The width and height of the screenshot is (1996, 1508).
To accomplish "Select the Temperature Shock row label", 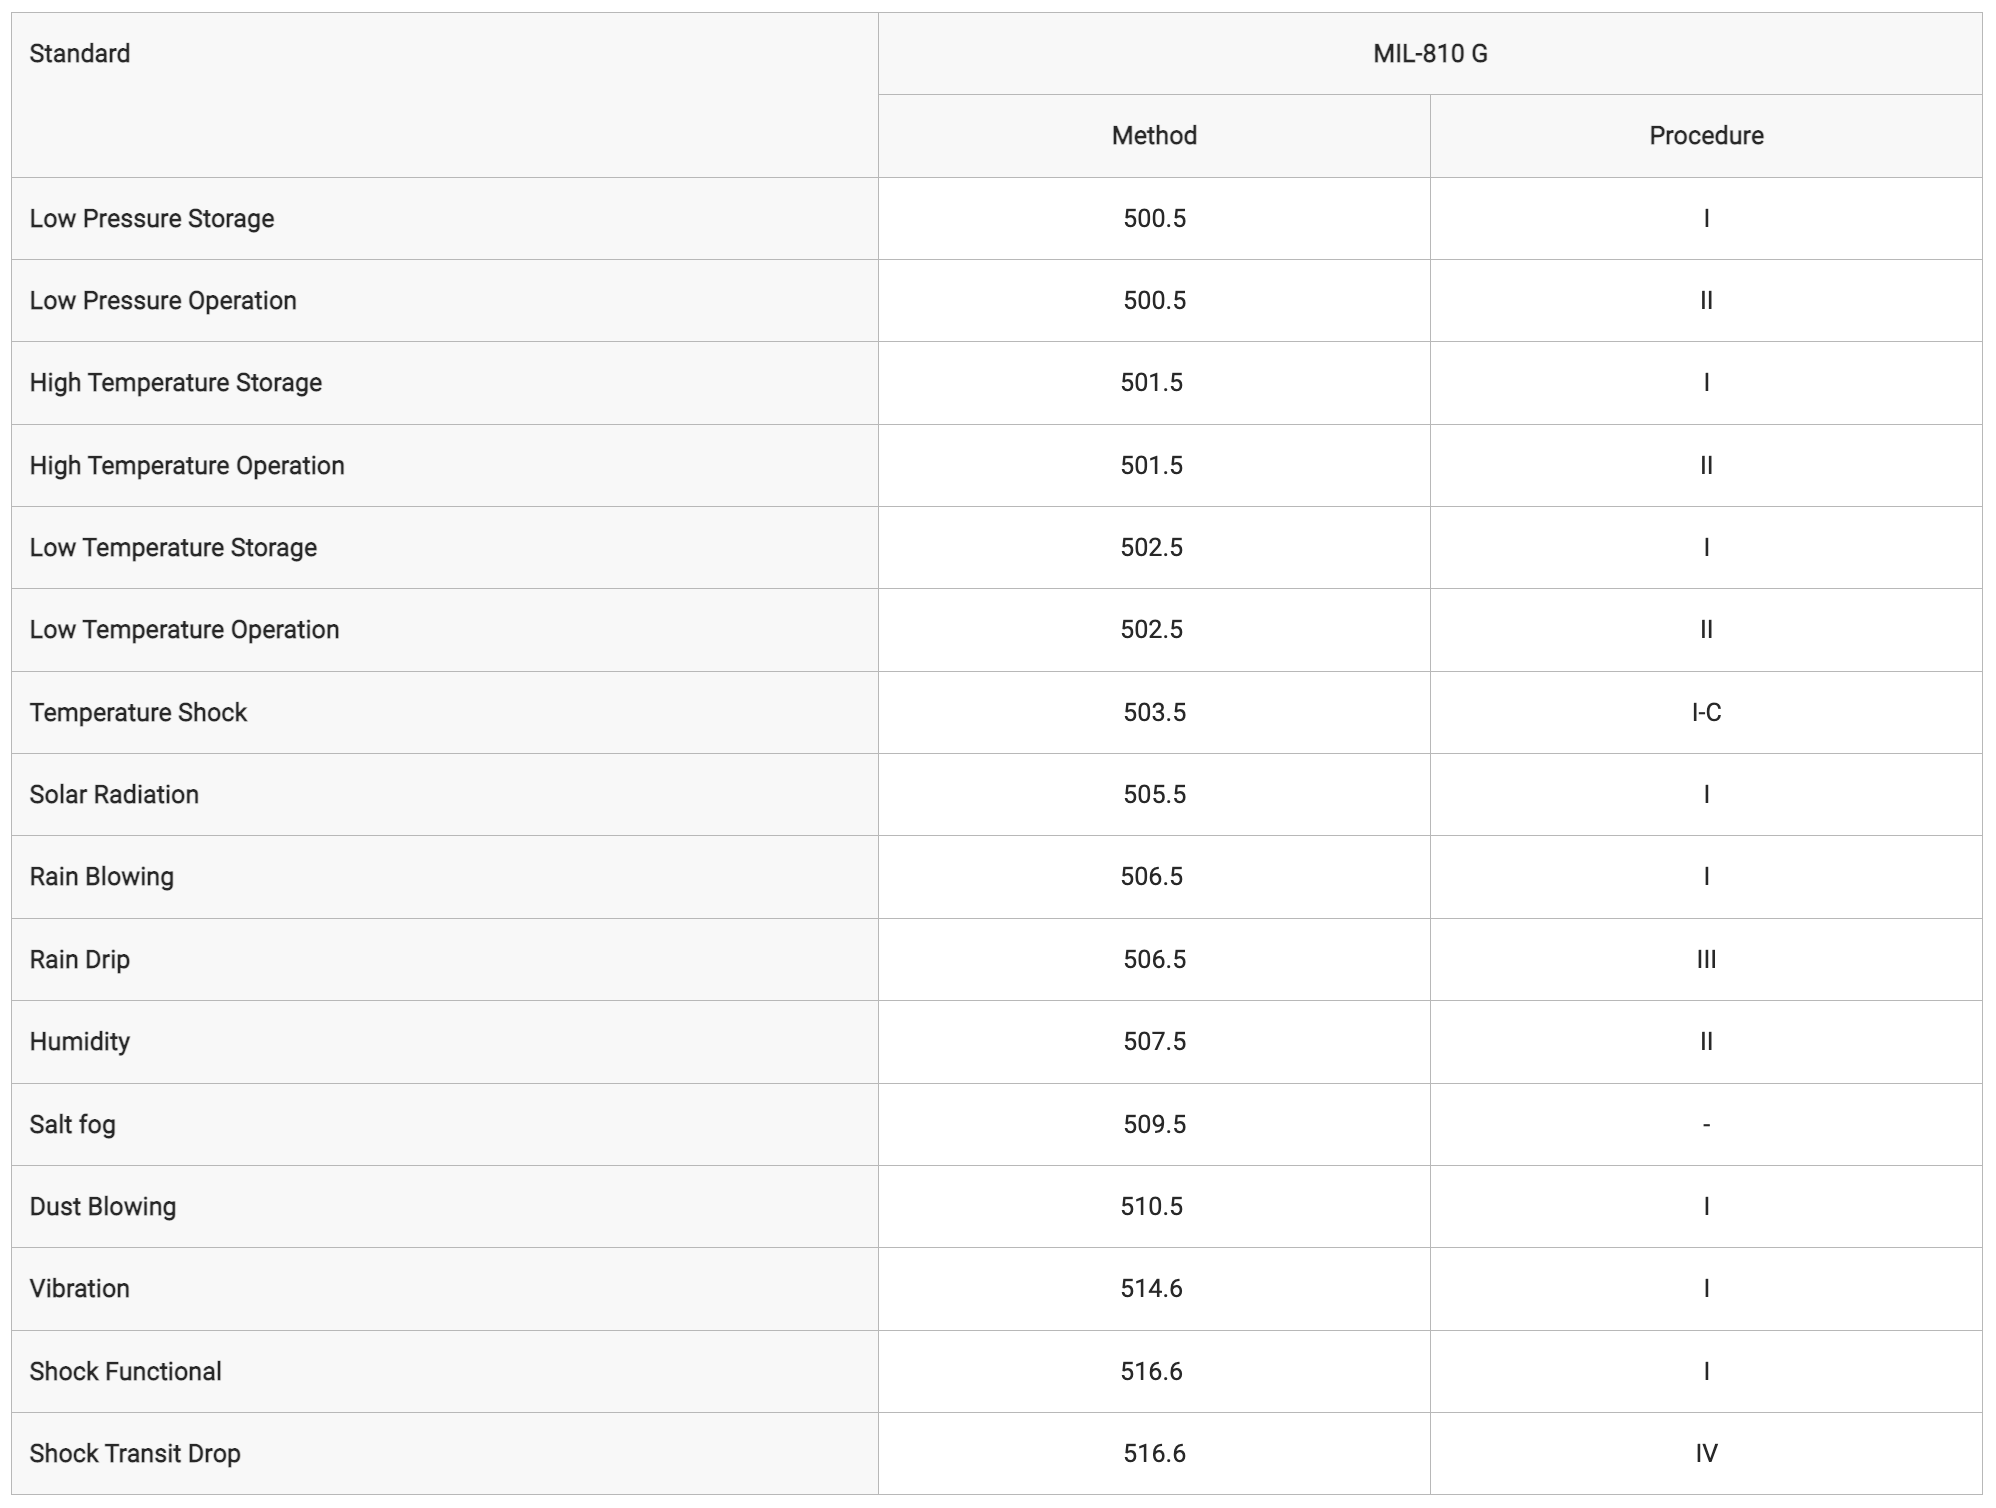I will coord(445,713).
